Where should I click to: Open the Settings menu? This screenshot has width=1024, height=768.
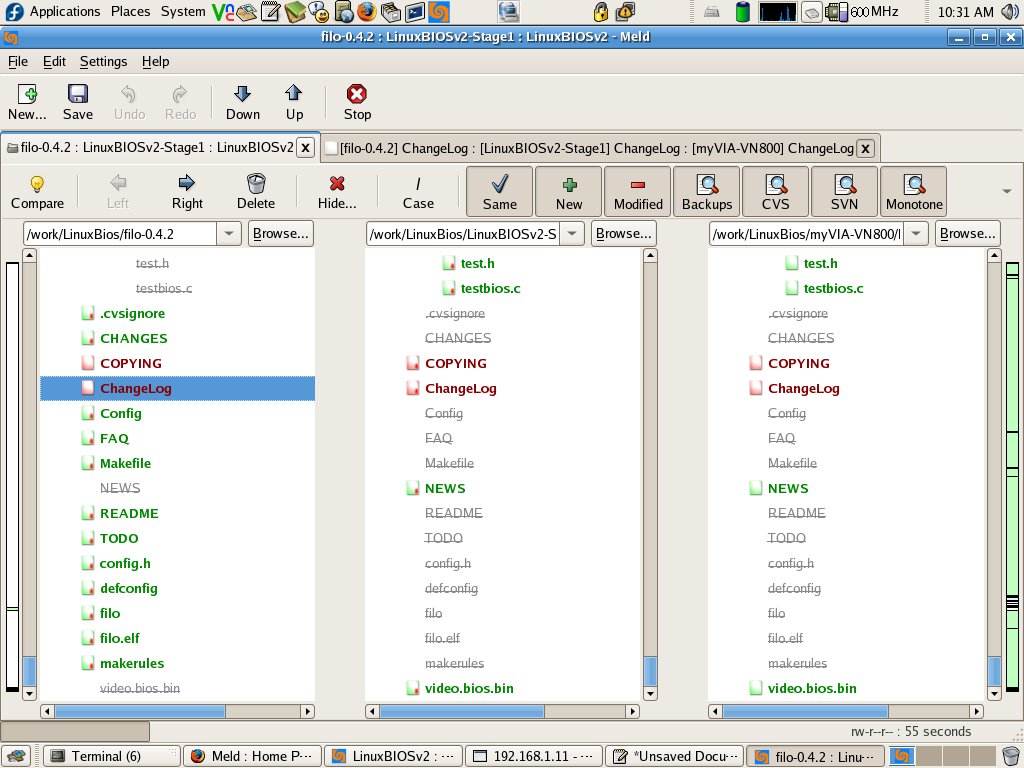(103, 61)
